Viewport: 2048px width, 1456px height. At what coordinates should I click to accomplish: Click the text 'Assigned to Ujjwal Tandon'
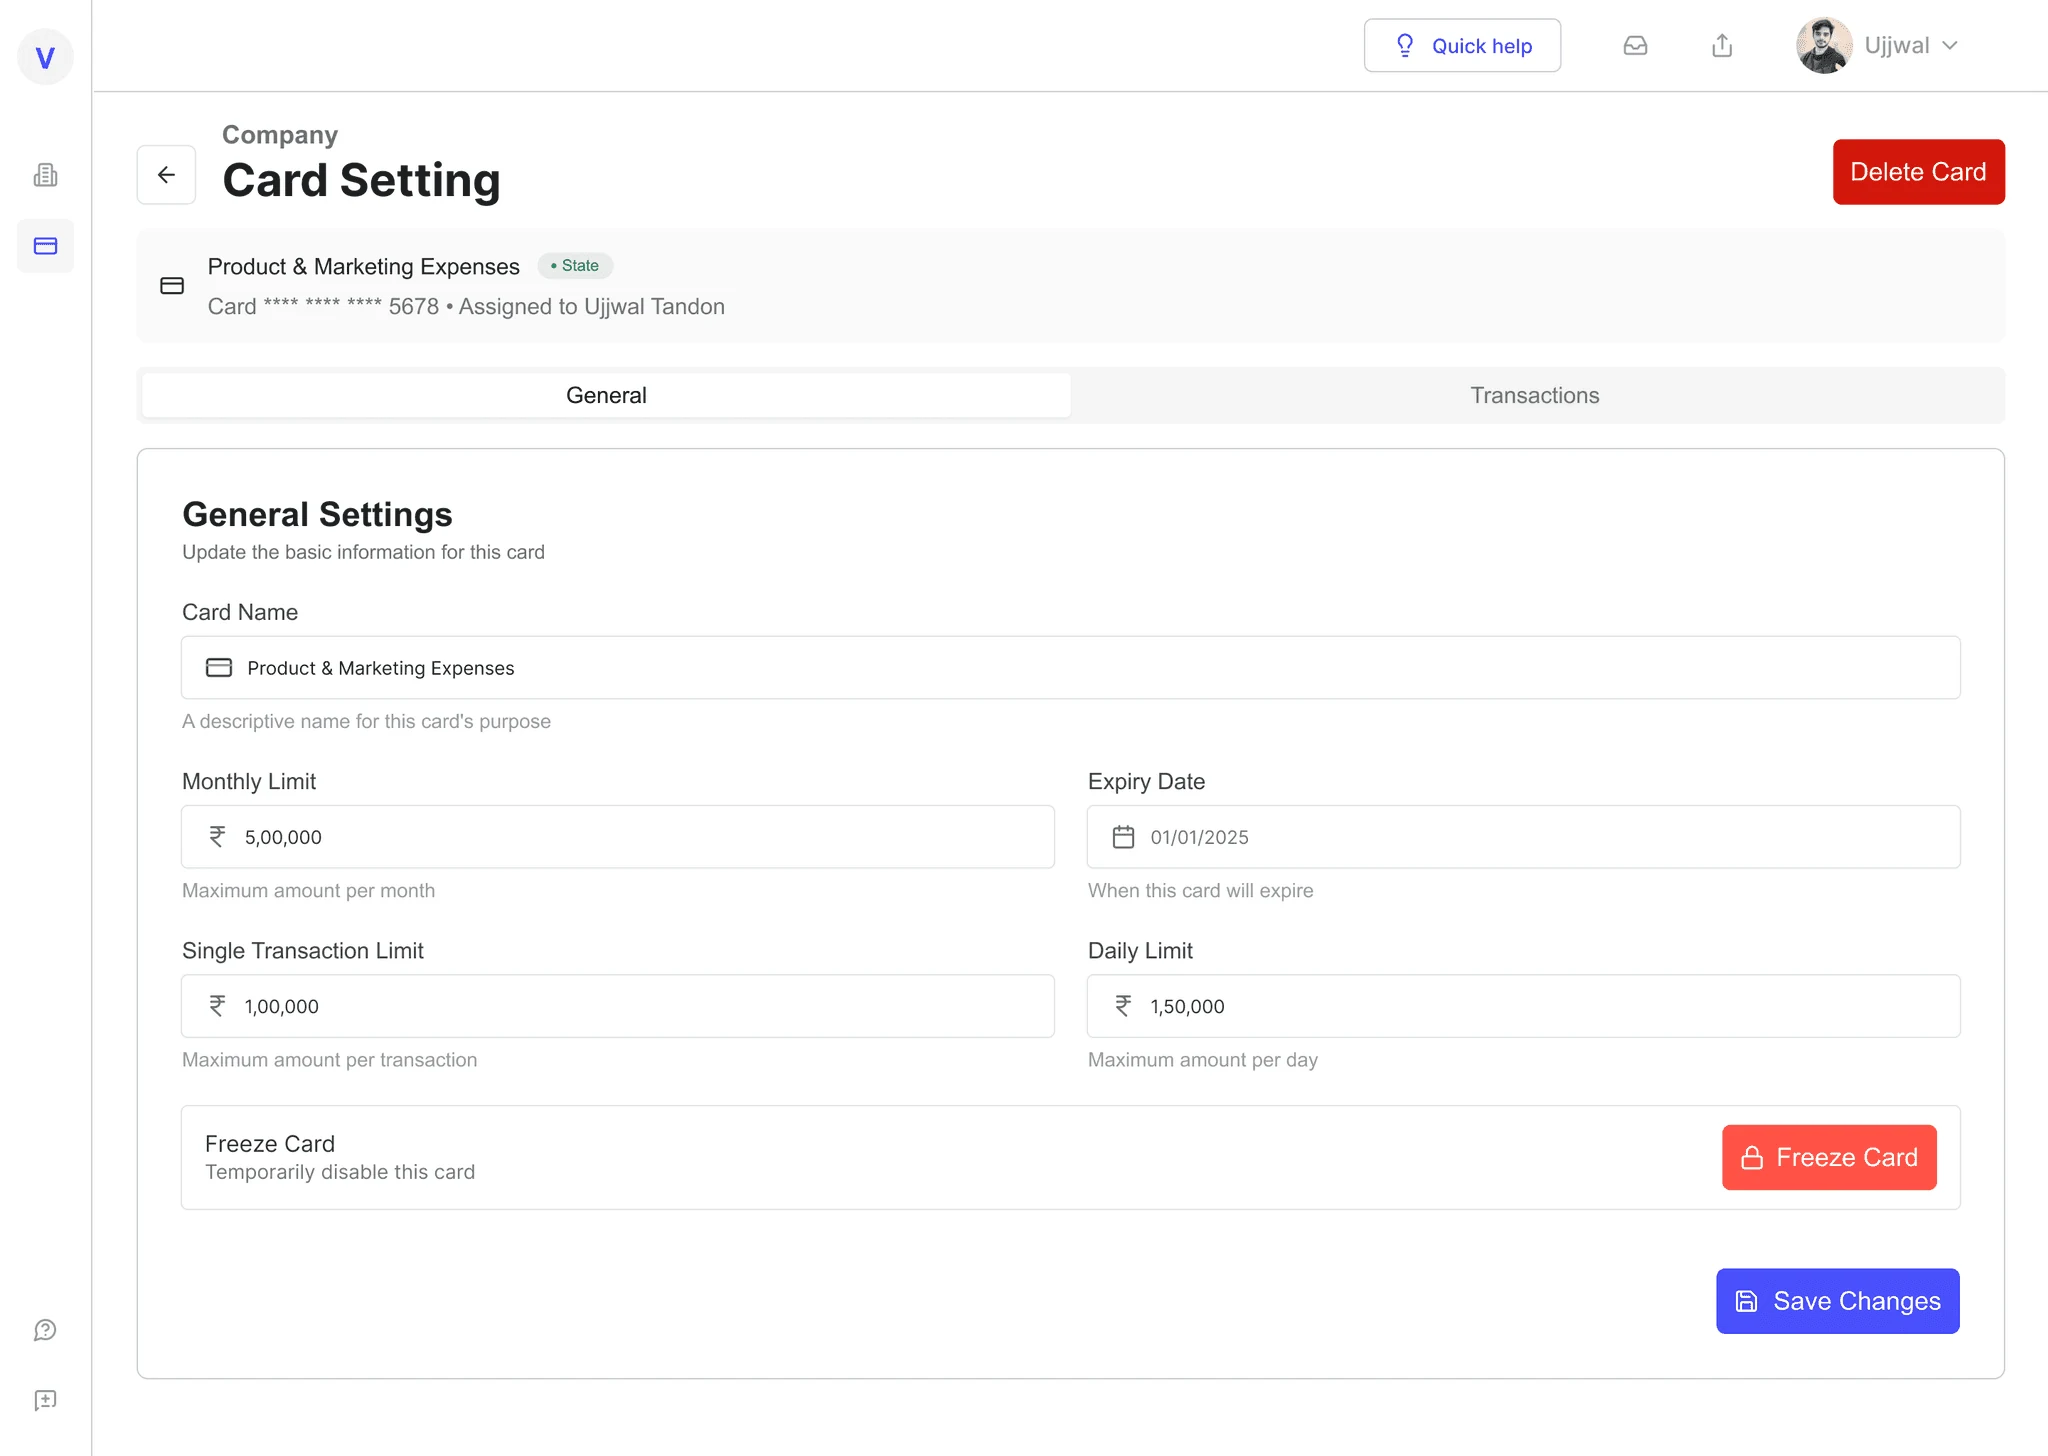(592, 307)
